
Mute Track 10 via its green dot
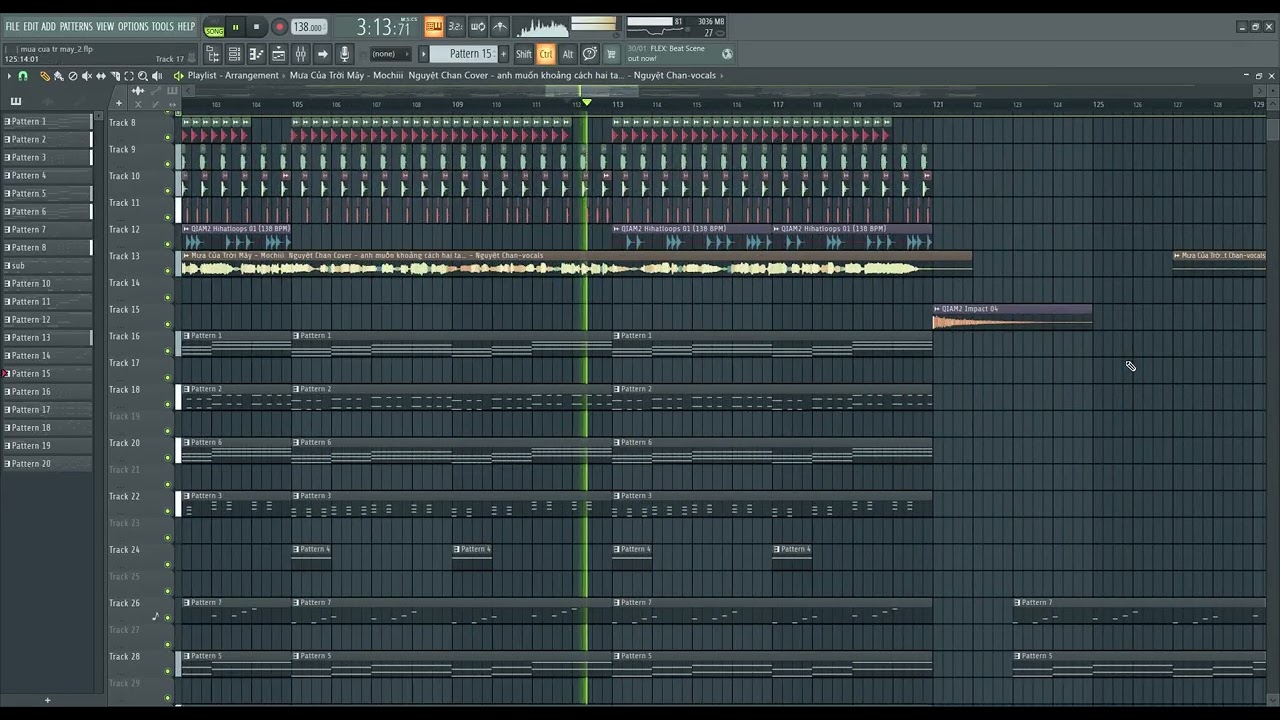pyautogui.click(x=168, y=191)
